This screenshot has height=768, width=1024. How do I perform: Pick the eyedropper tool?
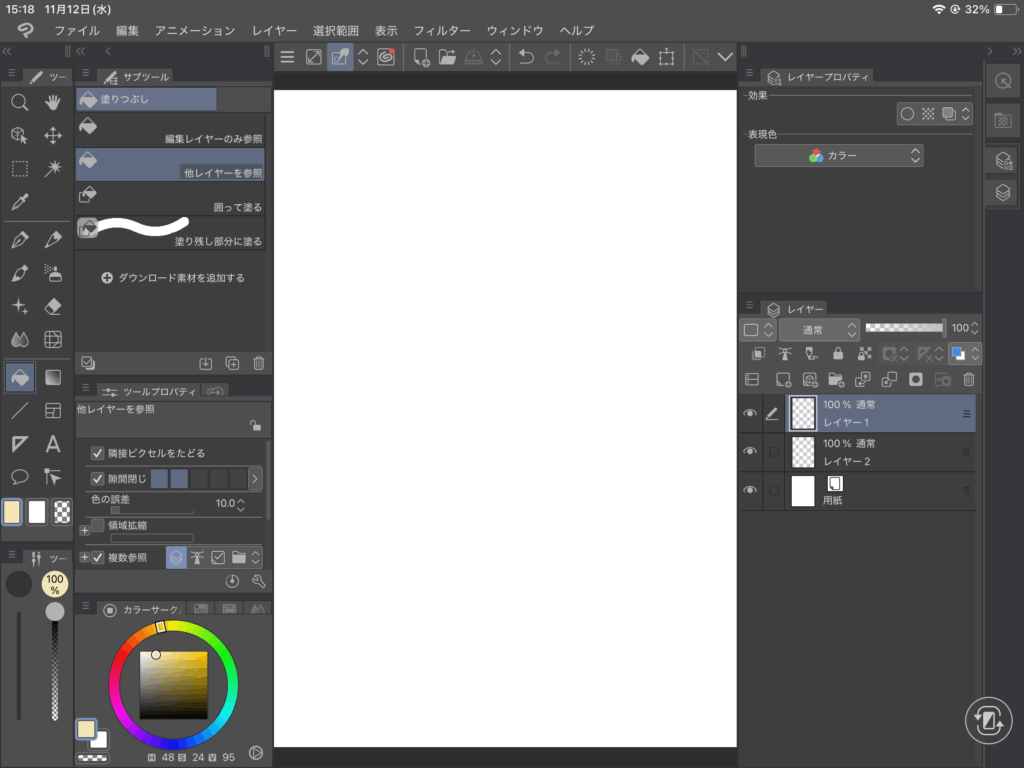pyautogui.click(x=19, y=202)
